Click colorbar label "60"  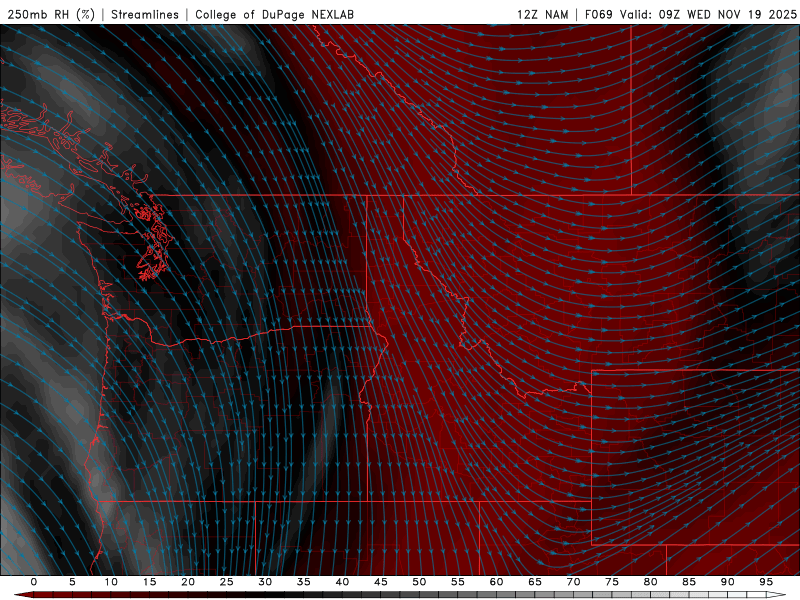(x=496, y=582)
